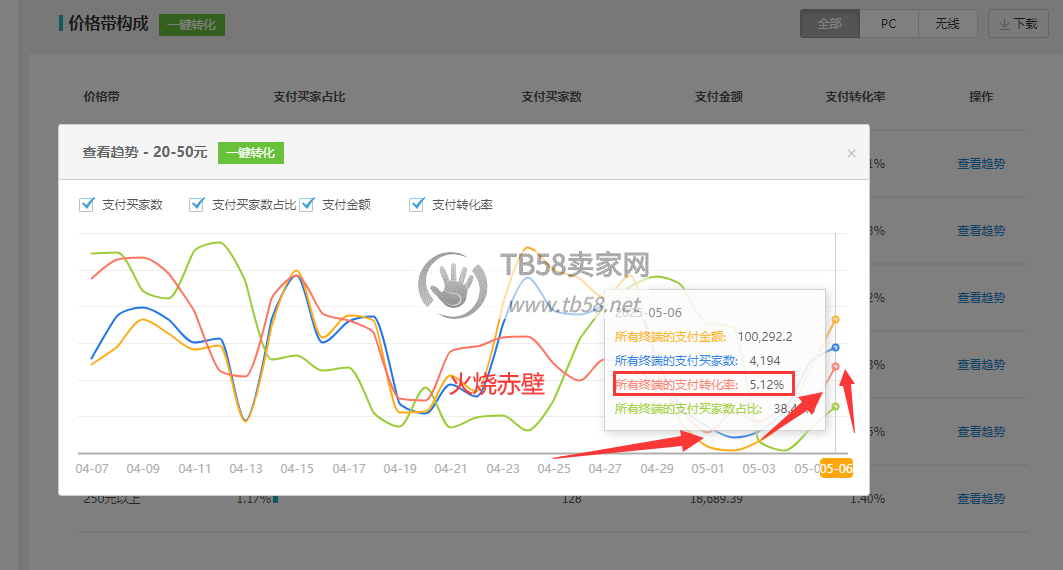The height and width of the screenshot is (570, 1063).
Task: Uncheck the 支付买家数 checkbox
Action: [x=87, y=205]
